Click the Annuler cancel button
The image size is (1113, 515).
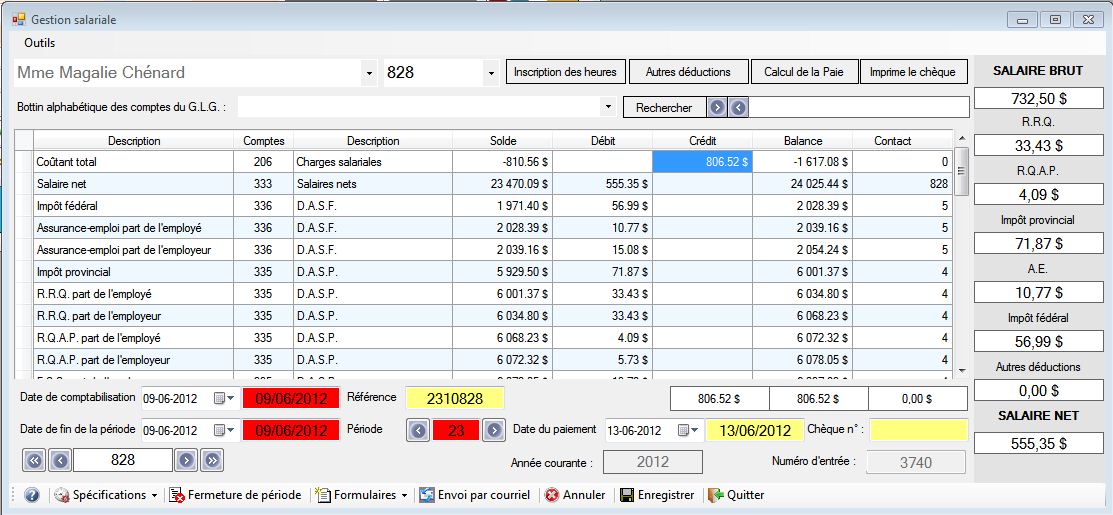point(575,495)
